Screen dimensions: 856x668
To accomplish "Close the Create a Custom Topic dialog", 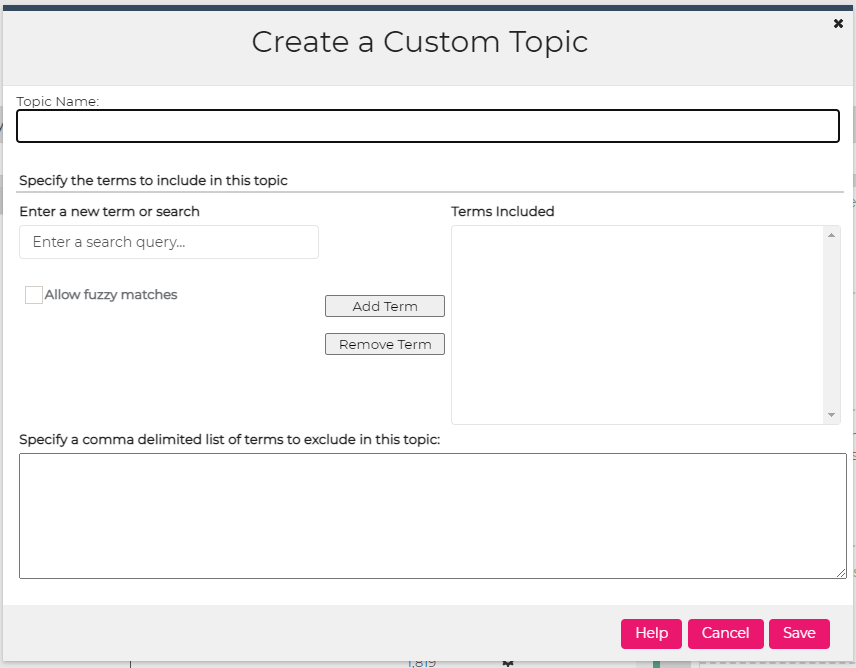I will (x=838, y=23).
